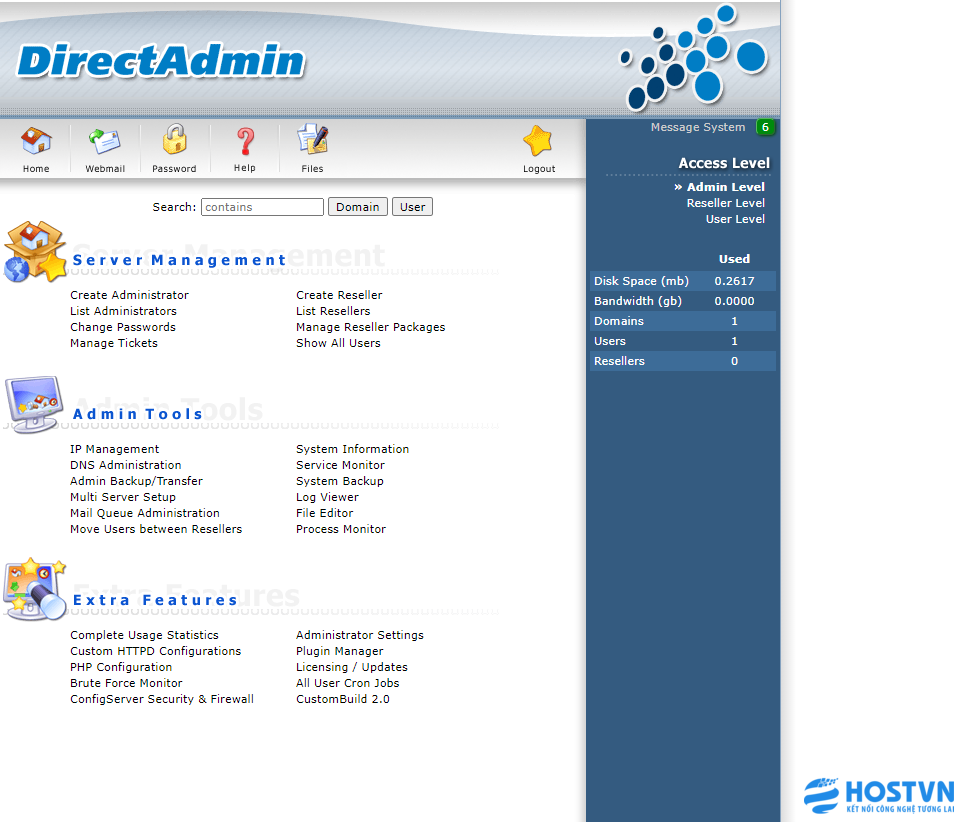Open Plugin Manager
Viewport: 959px width, 822px height.
[x=340, y=651]
